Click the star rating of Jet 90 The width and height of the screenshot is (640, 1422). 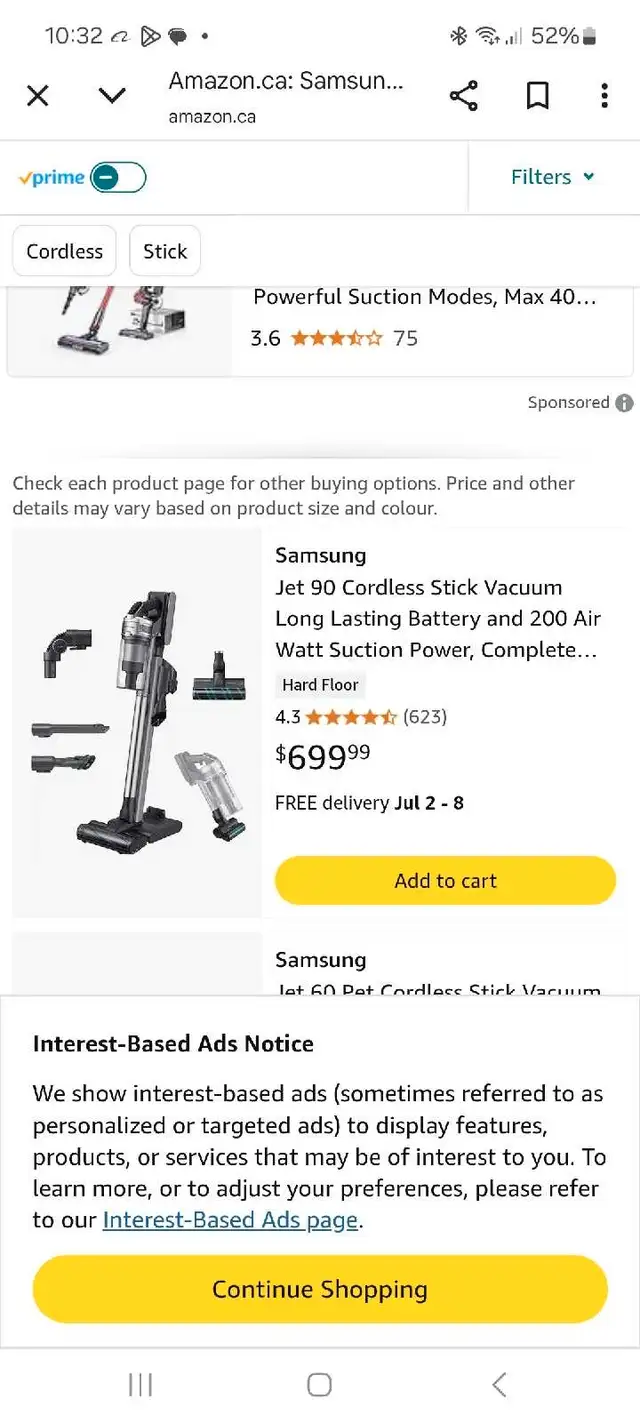[x=351, y=717]
